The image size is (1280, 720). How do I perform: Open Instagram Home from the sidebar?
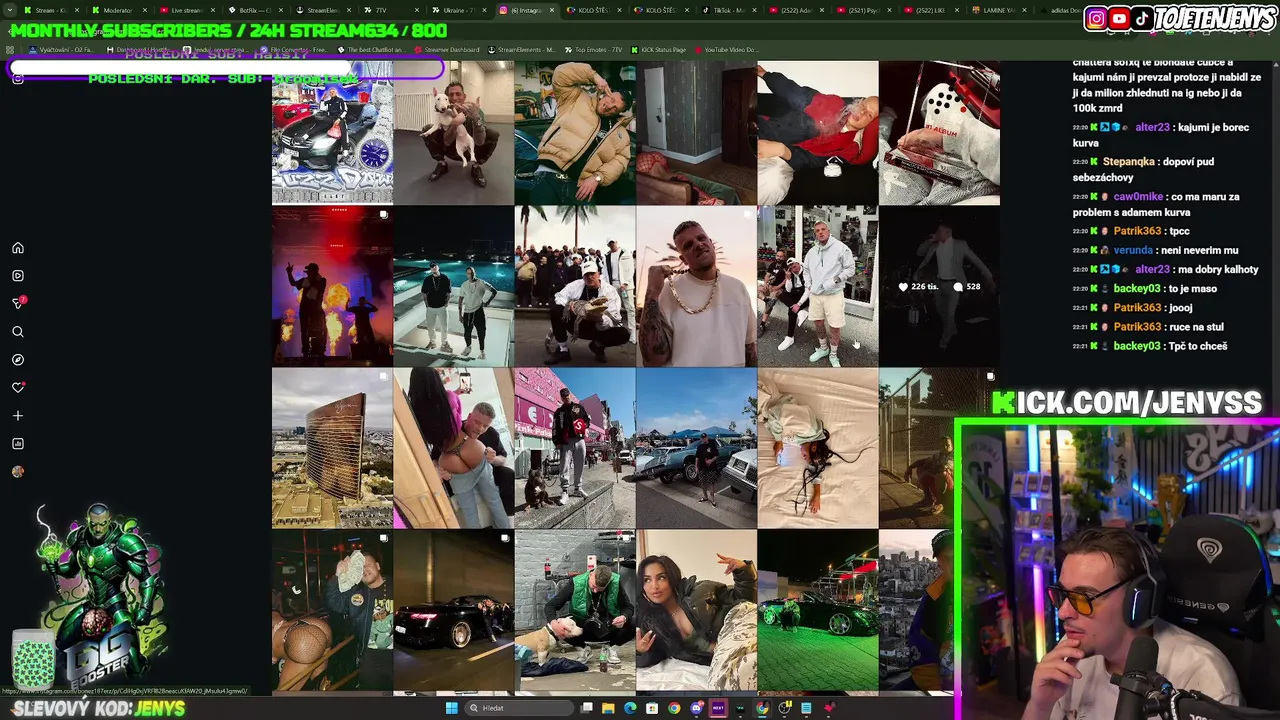18,248
